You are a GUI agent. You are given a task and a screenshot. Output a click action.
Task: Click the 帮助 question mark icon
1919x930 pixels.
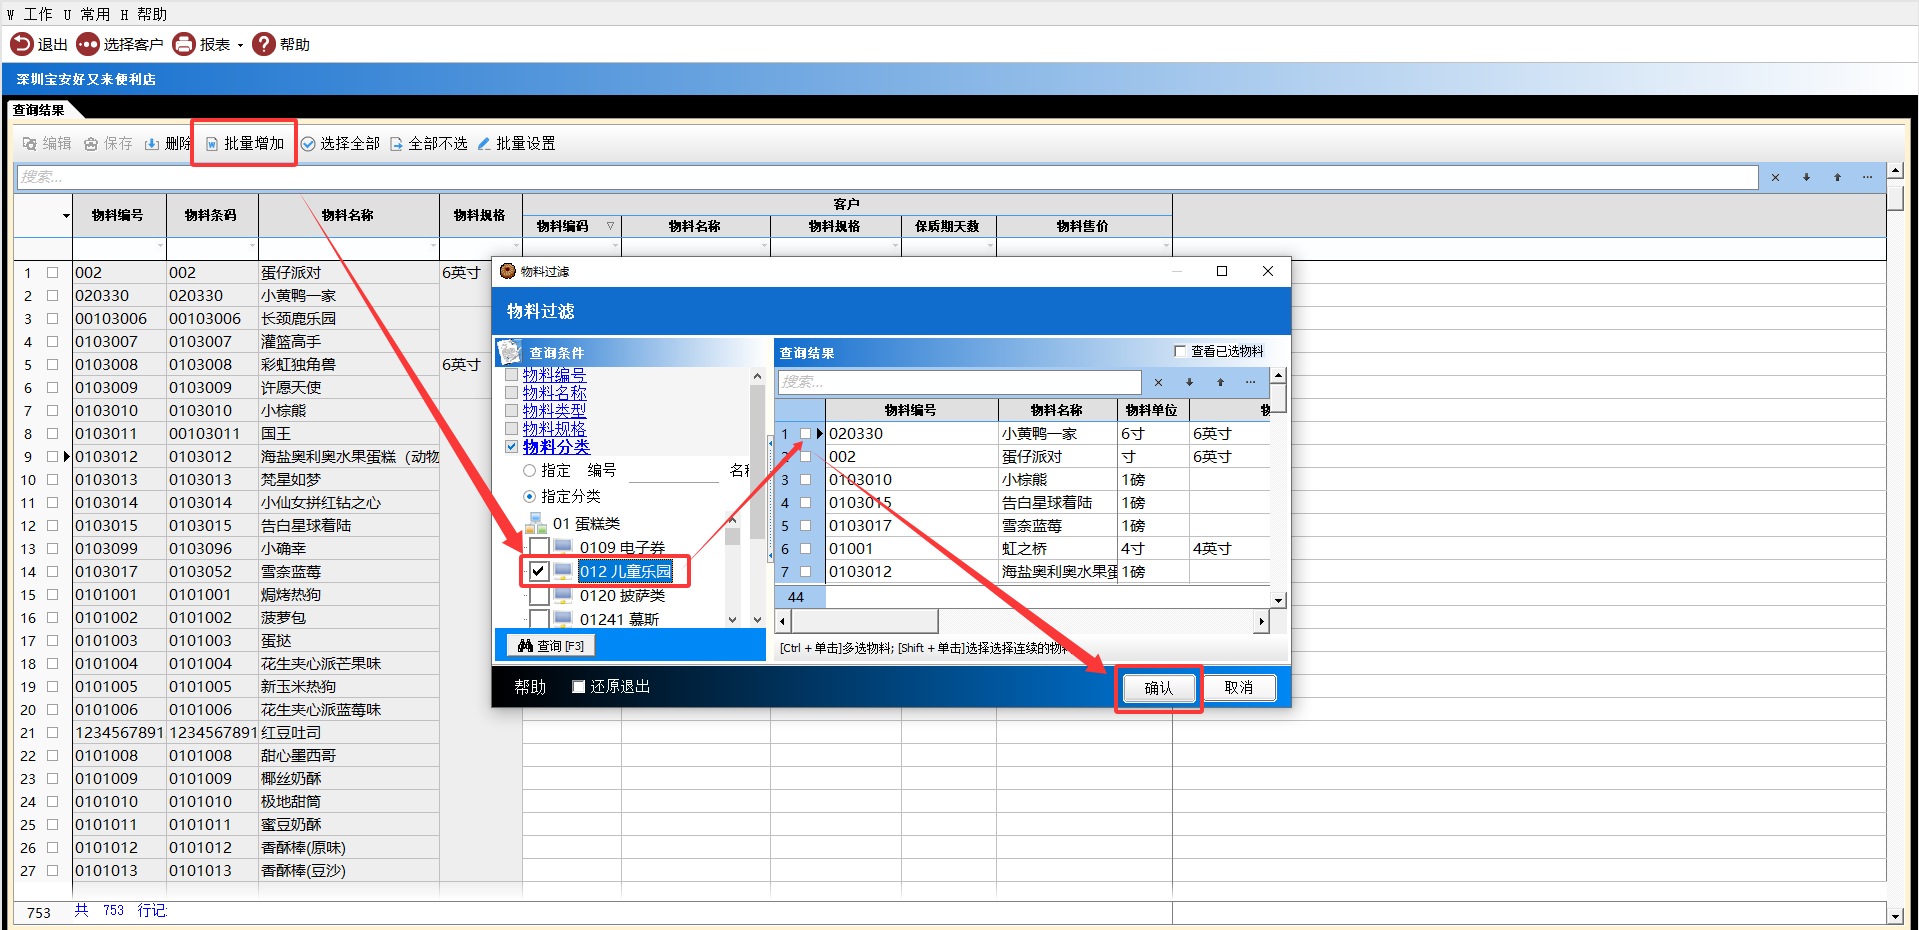coord(264,44)
